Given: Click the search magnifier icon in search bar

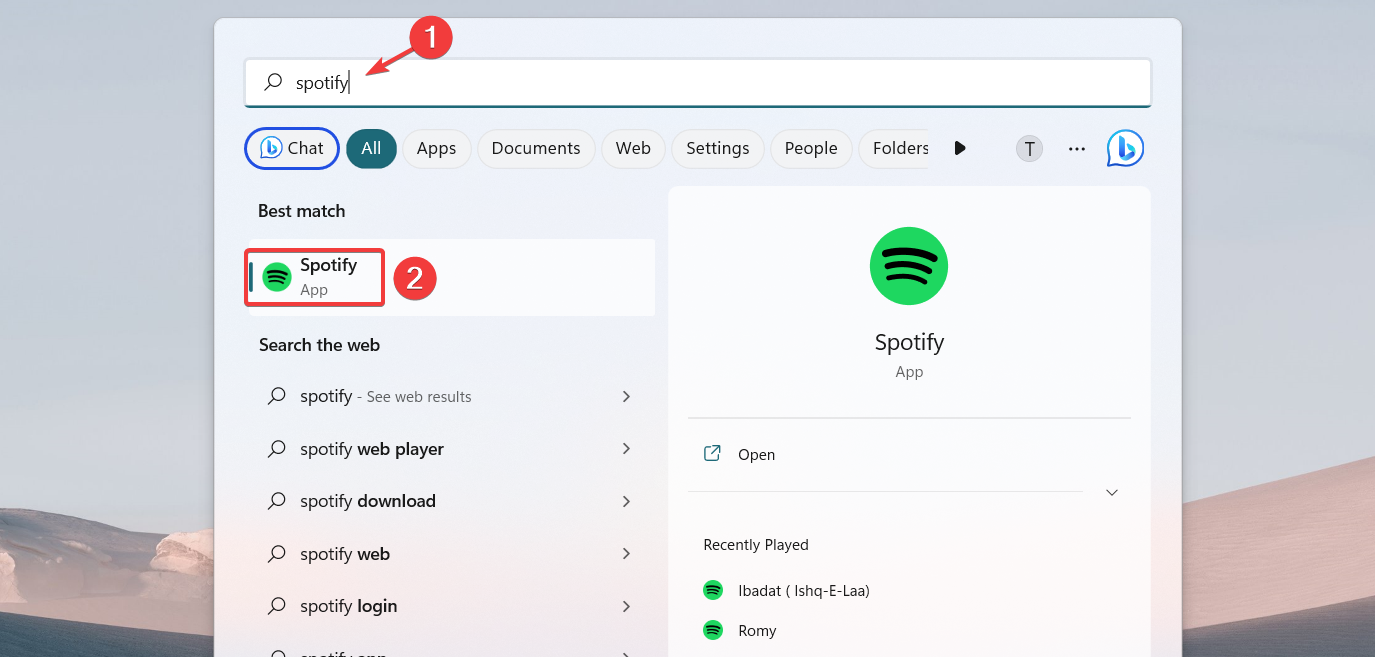Looking at the screenshot, I should tap(272, 83).
